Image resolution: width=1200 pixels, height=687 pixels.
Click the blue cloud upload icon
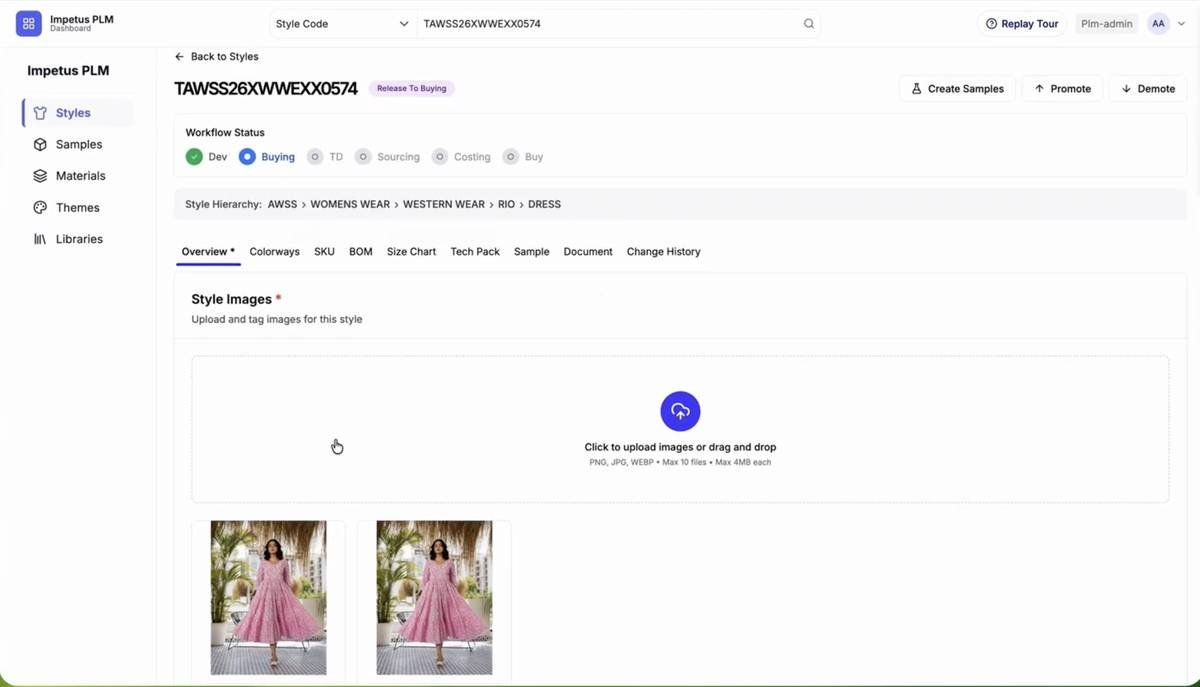(680, 411)
